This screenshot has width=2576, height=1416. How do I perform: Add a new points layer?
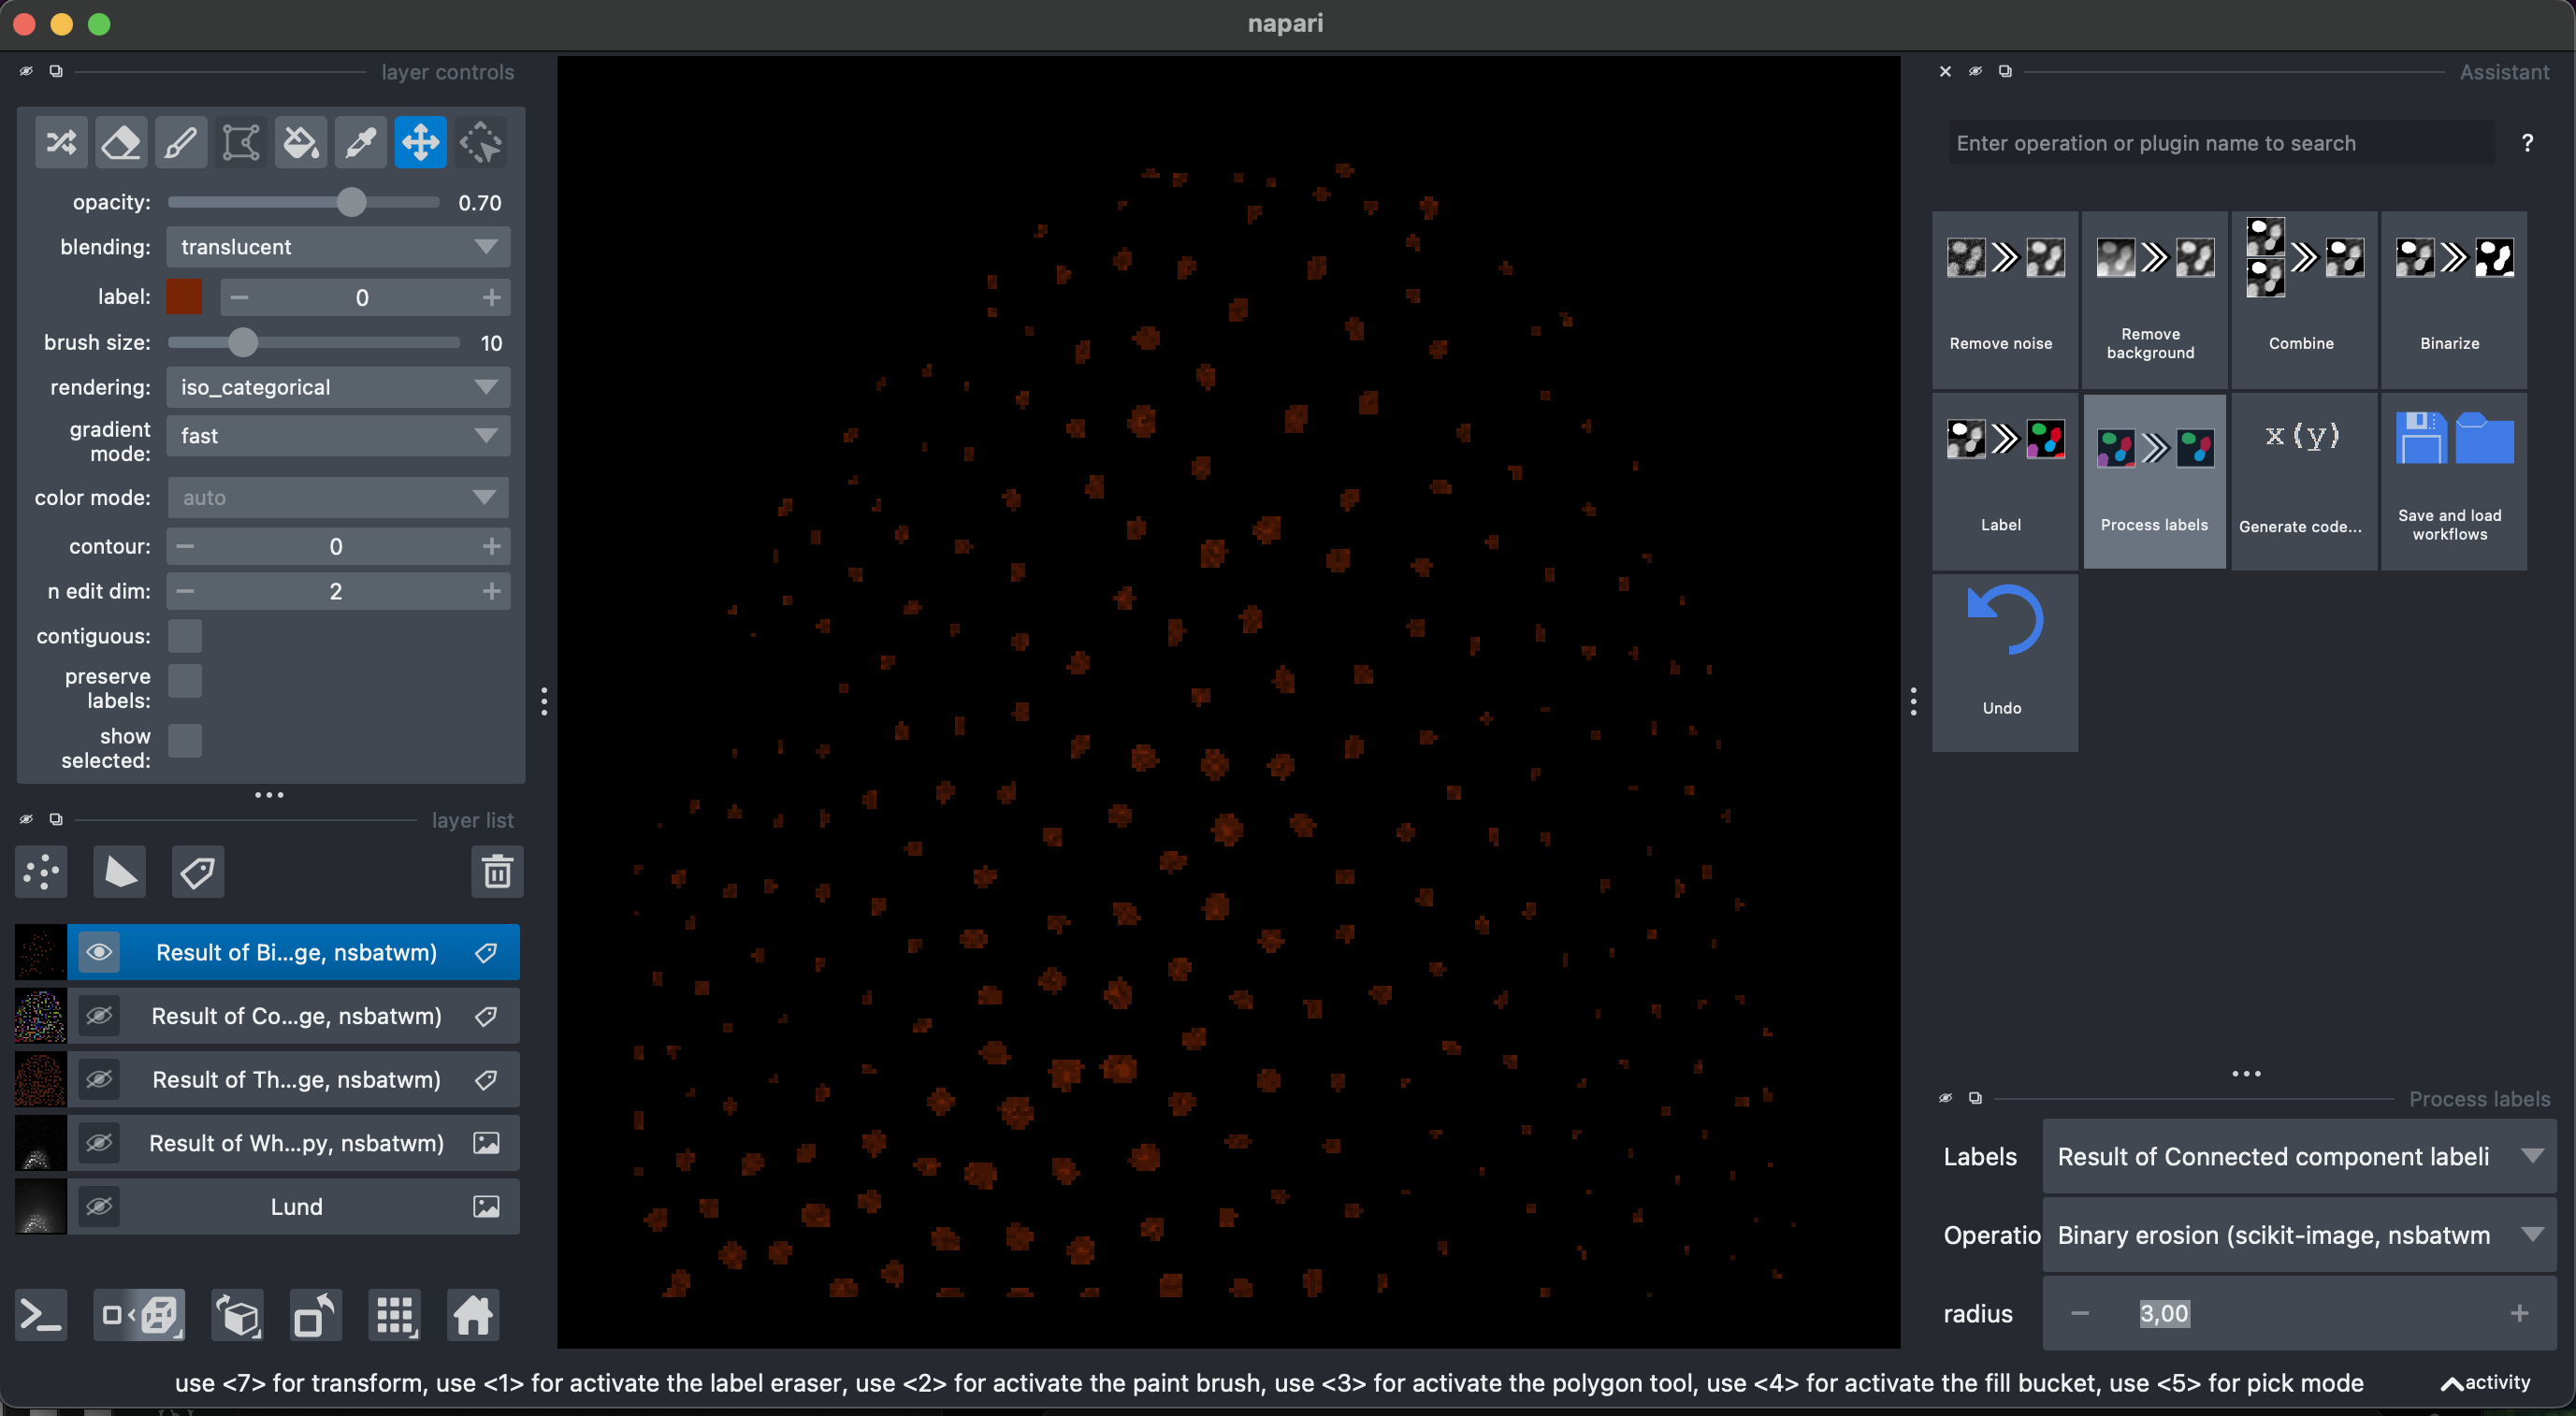point(41,872)
